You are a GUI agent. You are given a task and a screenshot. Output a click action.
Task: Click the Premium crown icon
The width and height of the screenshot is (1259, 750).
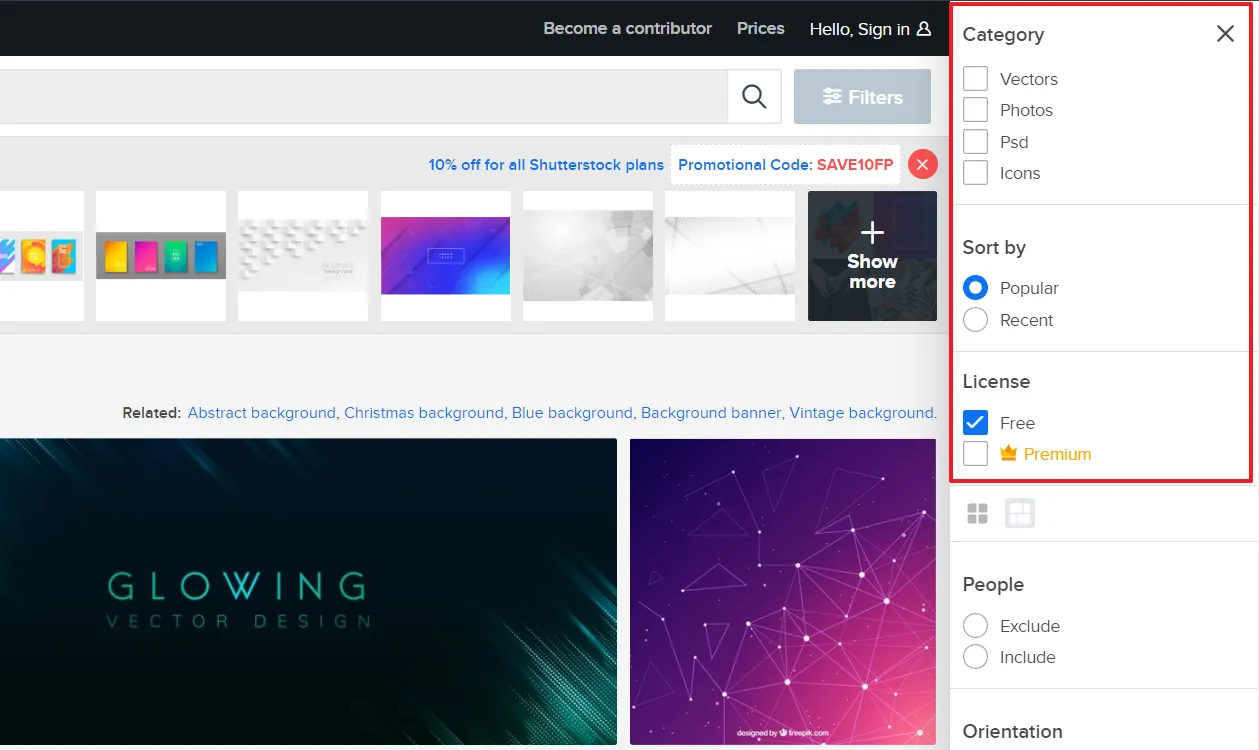[x=1008, y=454]
